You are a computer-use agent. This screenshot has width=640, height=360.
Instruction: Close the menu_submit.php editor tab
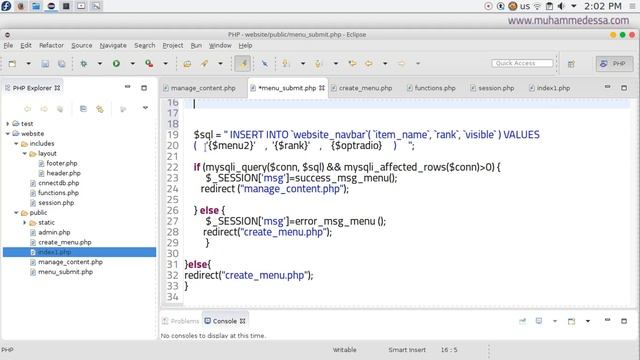322,88
